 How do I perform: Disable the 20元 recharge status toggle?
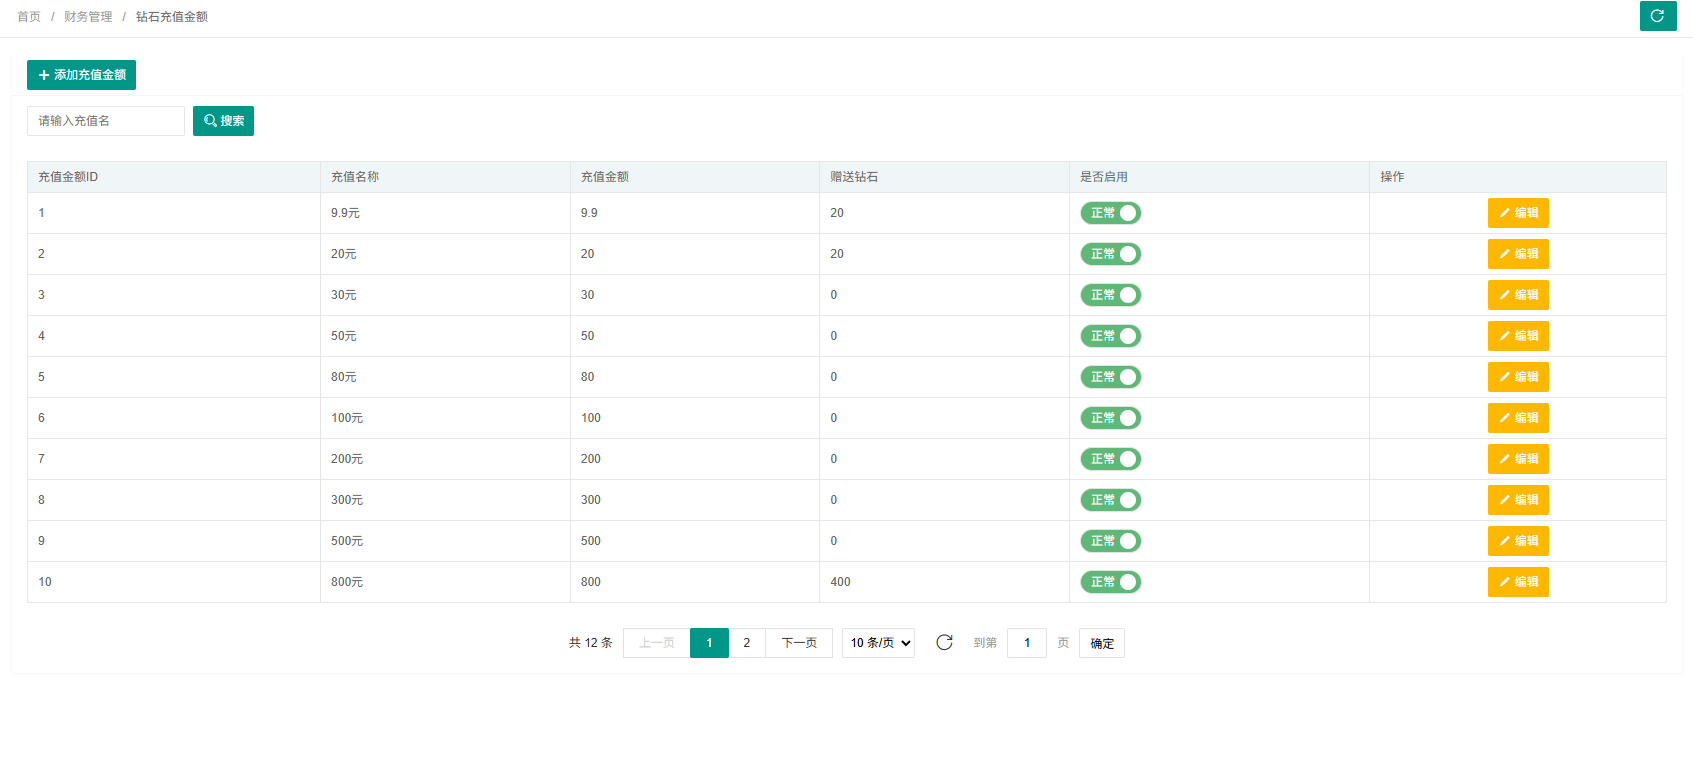click(1110, 254)
